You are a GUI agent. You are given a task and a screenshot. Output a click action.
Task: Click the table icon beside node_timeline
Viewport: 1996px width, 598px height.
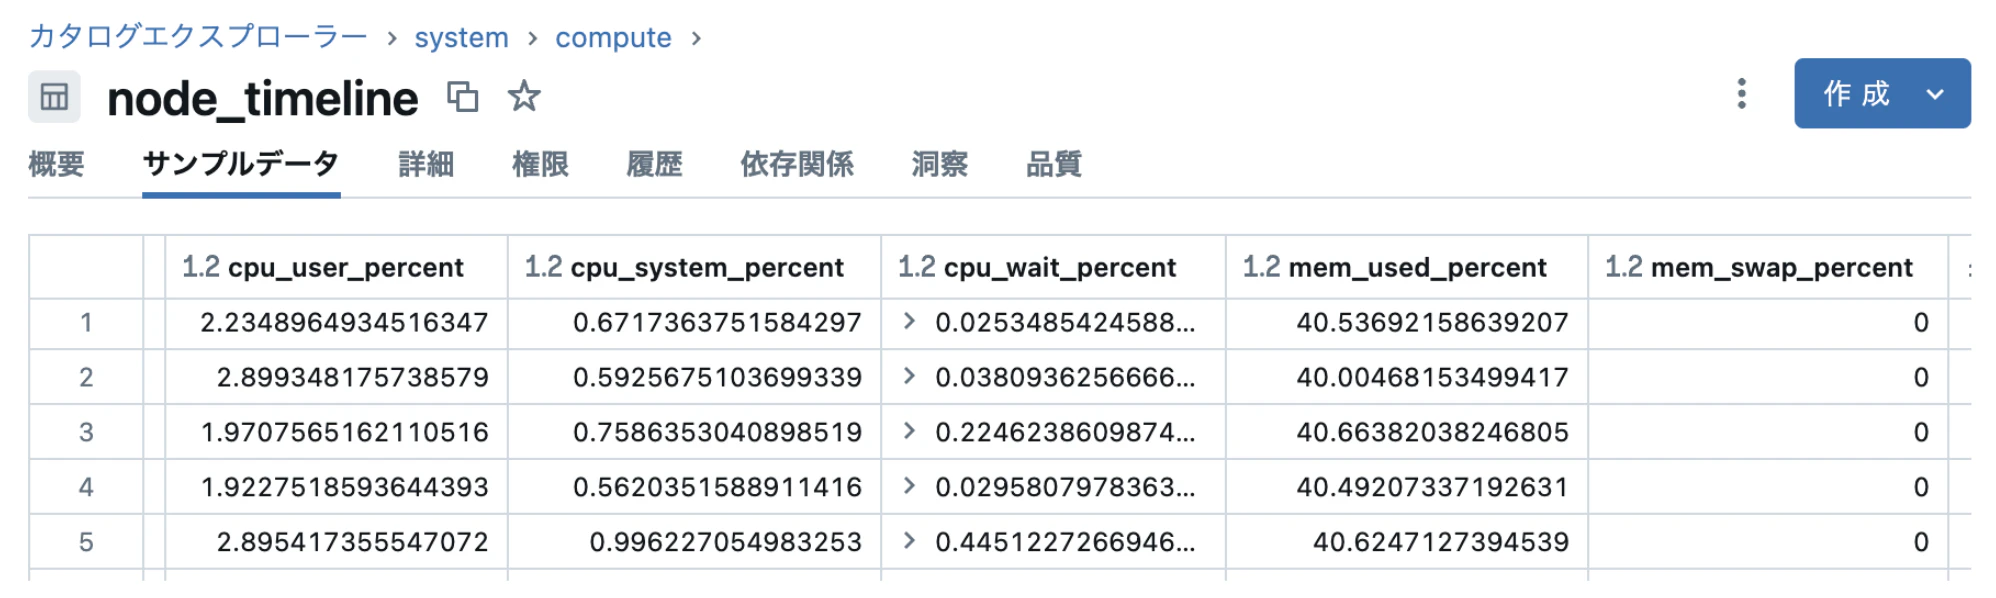click(54, 97)
